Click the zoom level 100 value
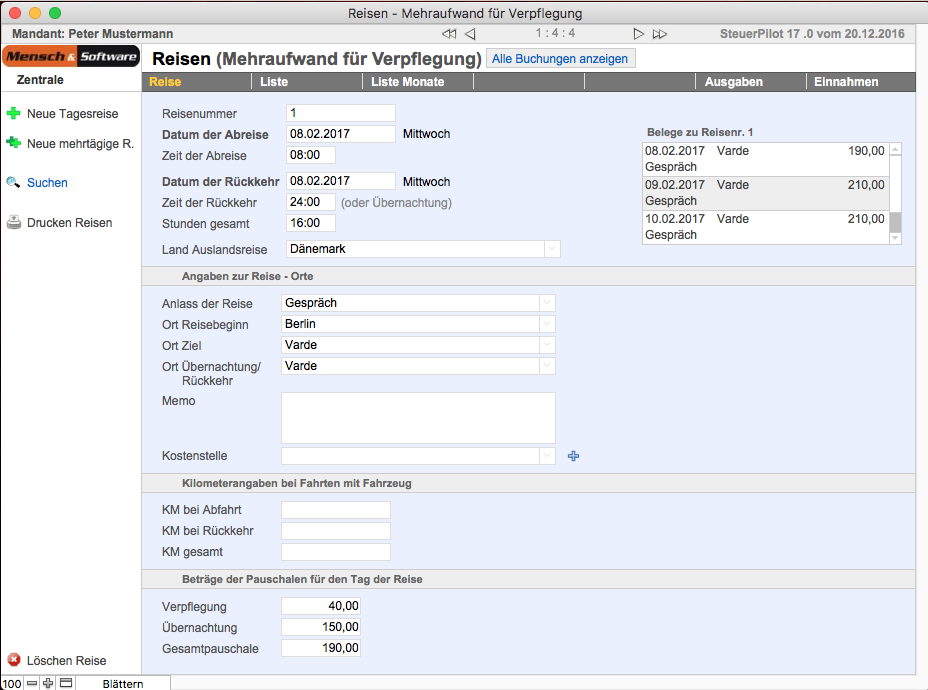The height and width of the screenshot is (690, 928). (12, 683)
